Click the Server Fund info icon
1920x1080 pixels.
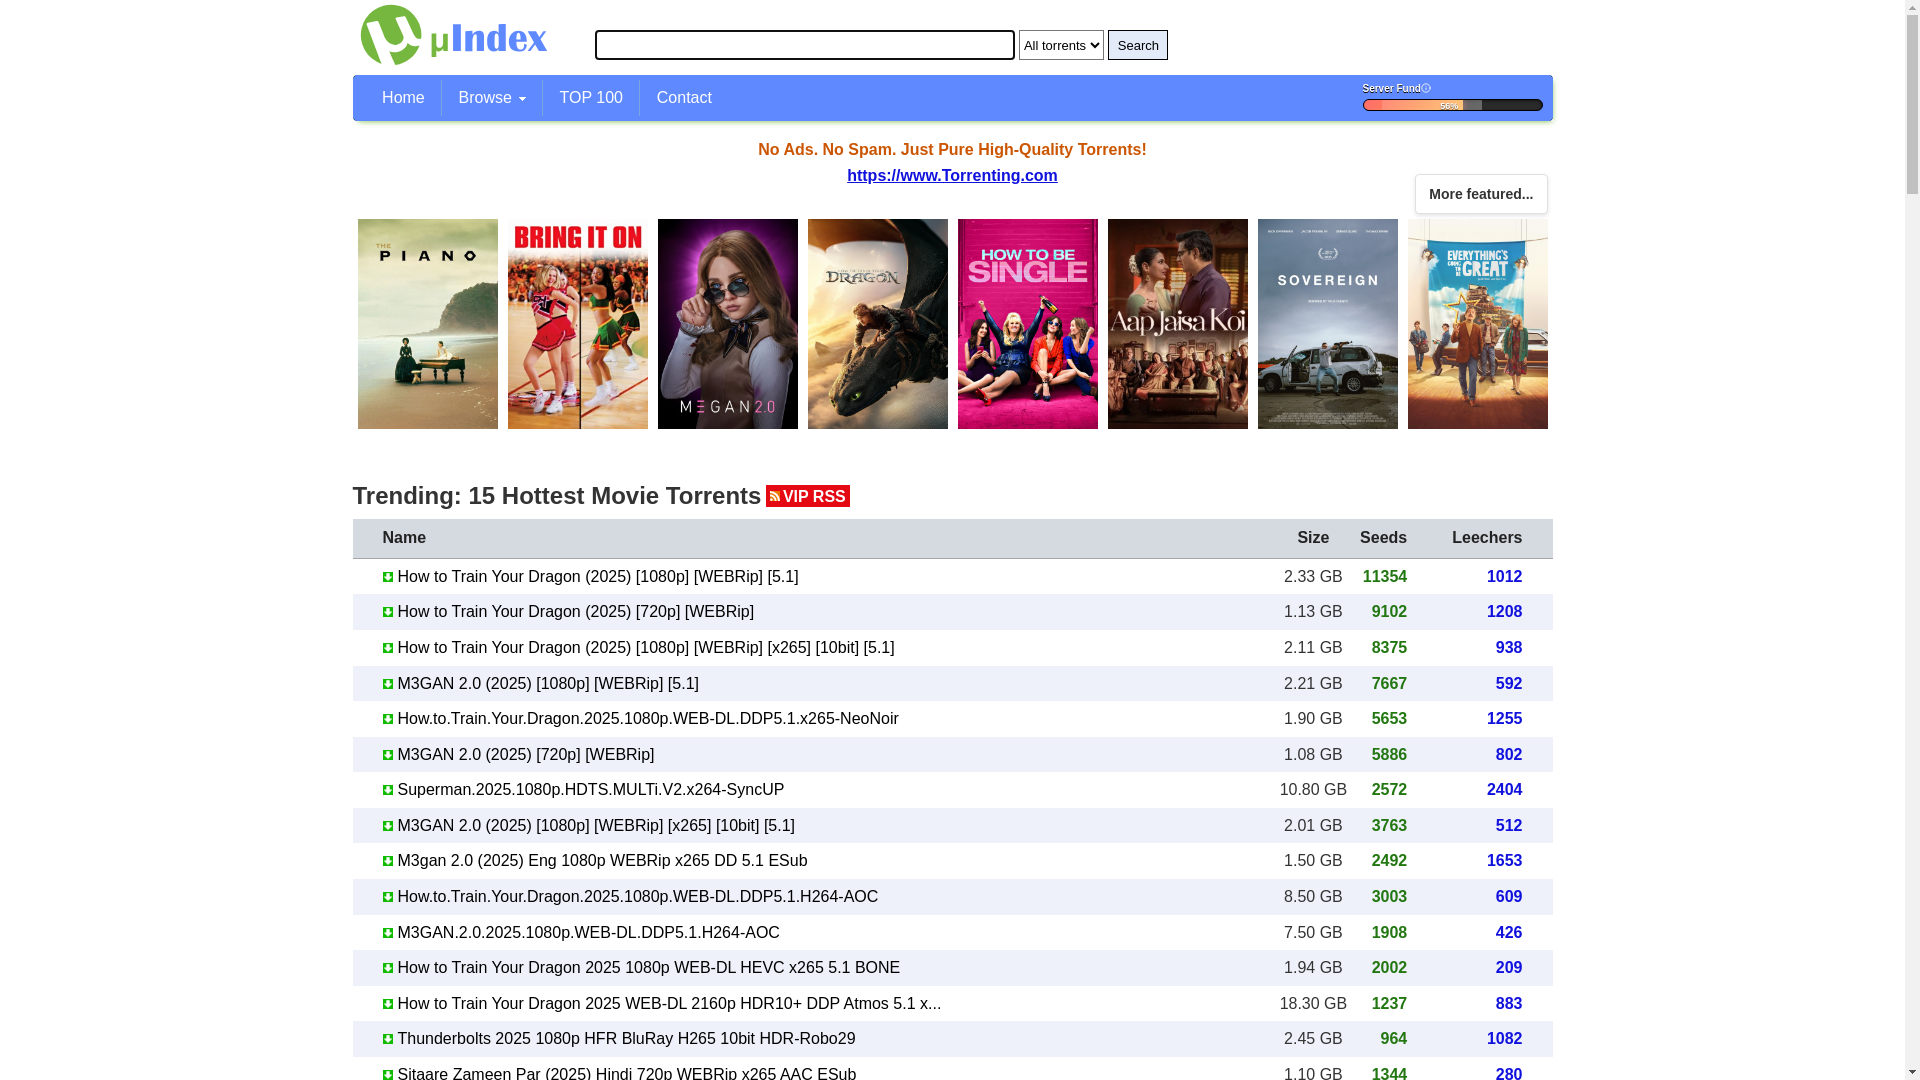click(1426, 89)
